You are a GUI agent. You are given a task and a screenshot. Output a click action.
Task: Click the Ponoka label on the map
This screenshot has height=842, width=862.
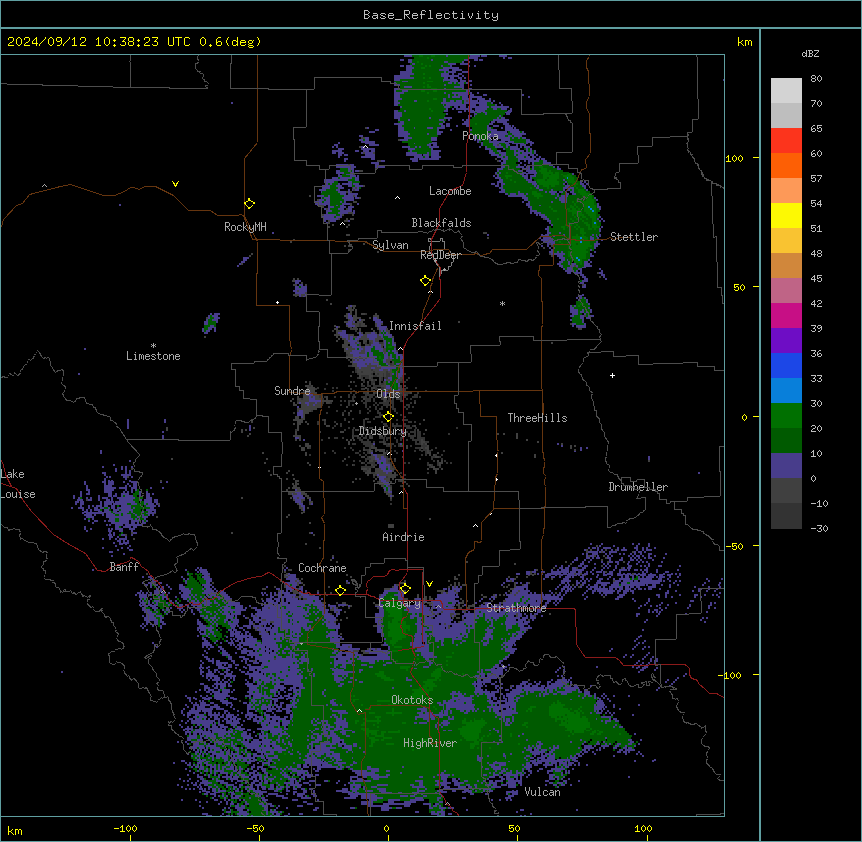click(x=480, y=136)
